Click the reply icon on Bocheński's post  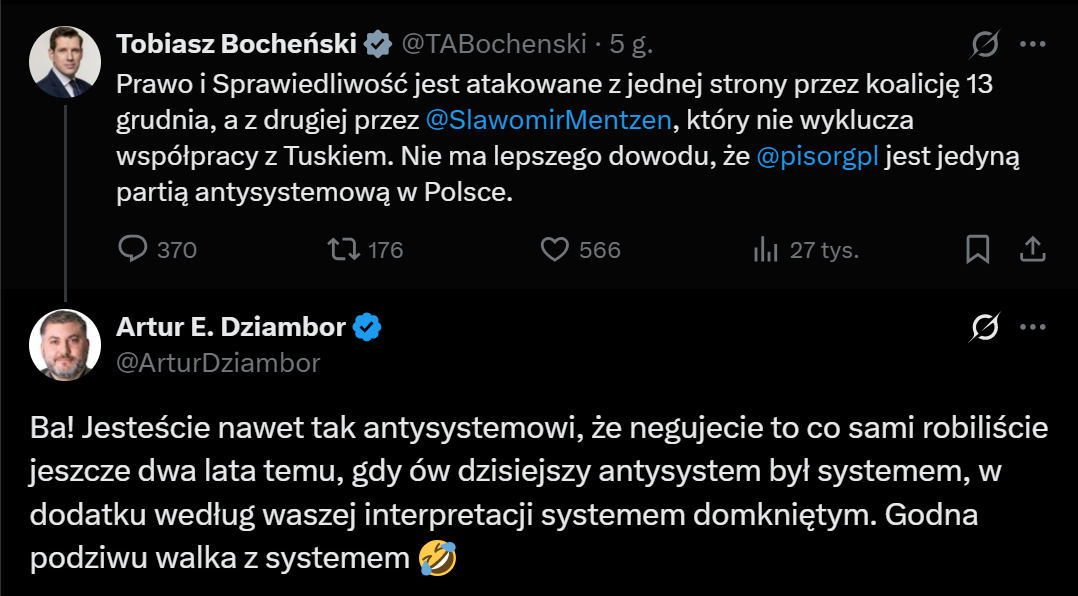tap(133, 249)
